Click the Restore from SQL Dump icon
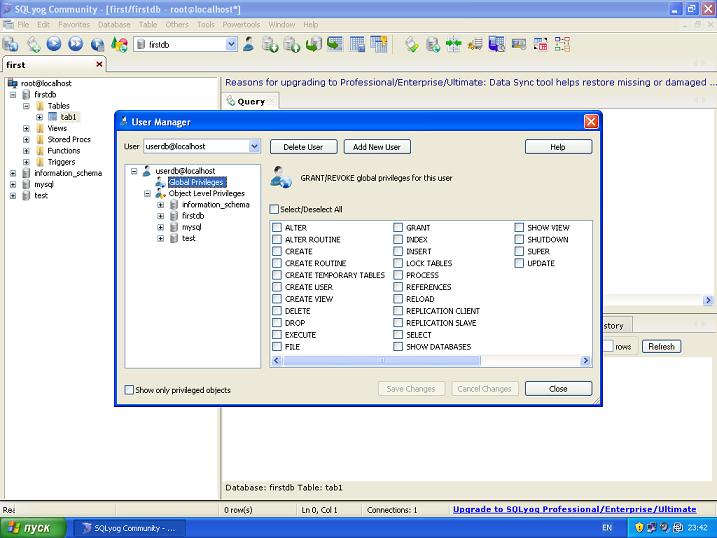717x538 pixels. 313,44
